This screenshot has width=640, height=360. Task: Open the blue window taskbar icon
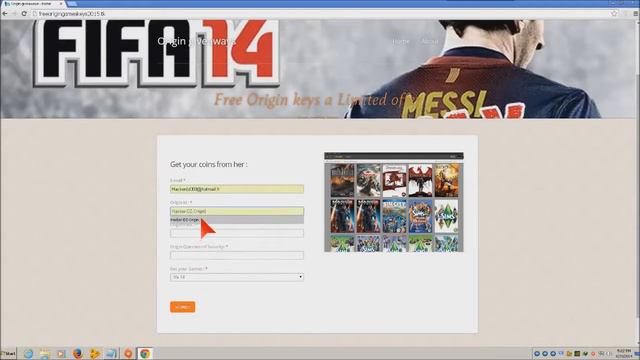[x=111, y=353]
